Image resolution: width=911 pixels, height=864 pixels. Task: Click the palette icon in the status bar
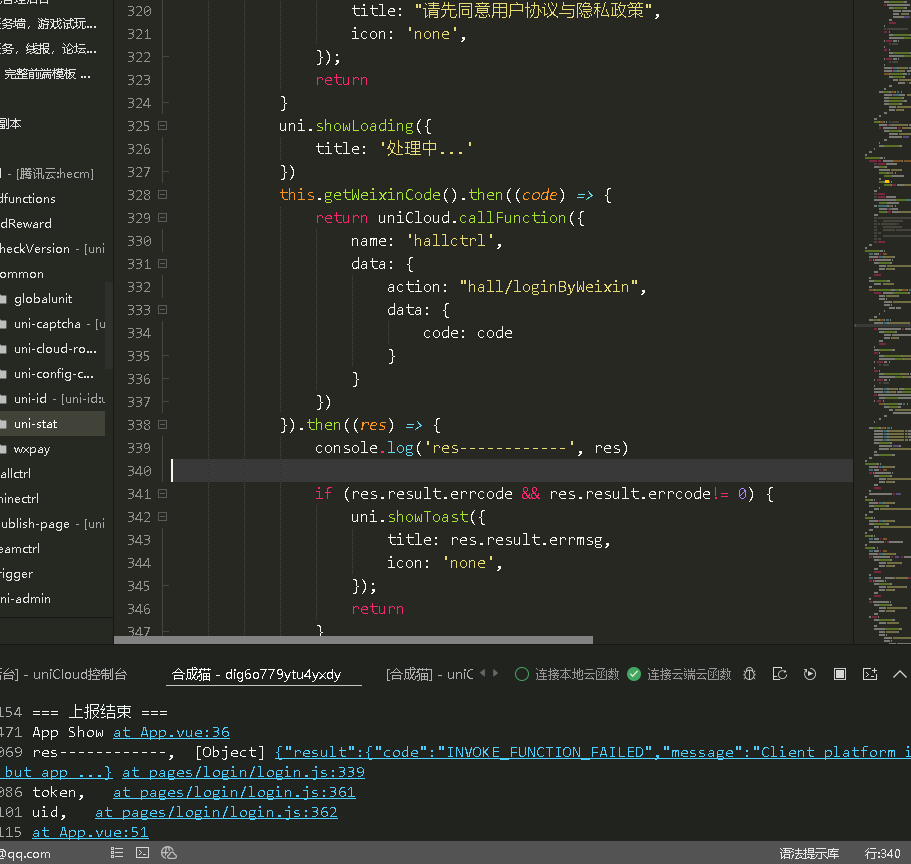coord(169,853)
